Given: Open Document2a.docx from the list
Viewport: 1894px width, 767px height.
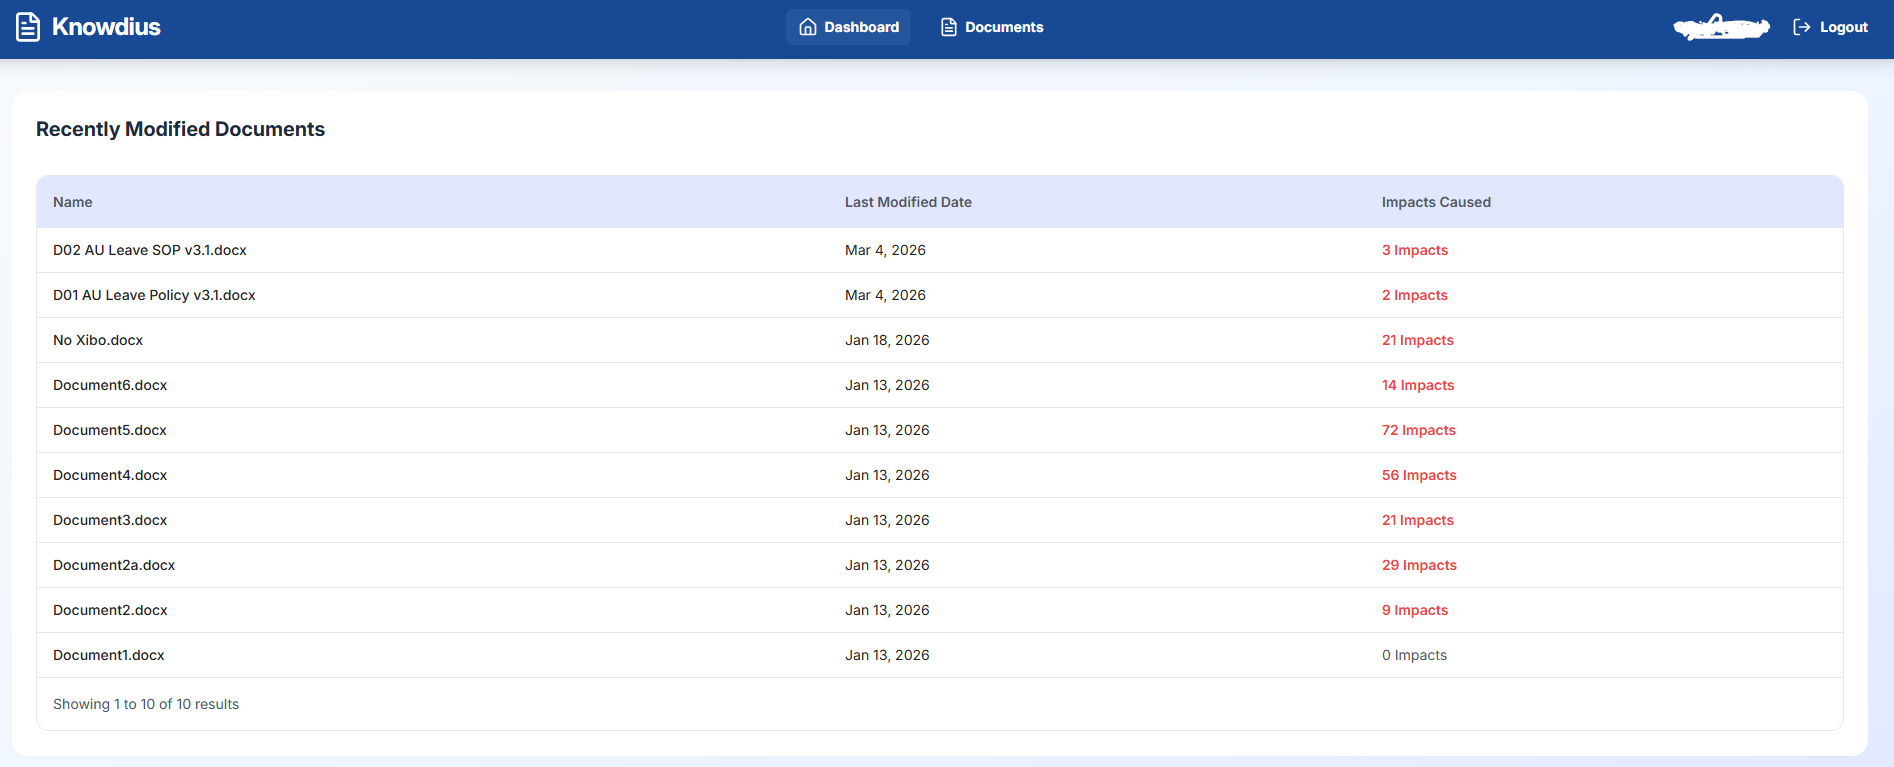Looking at the screenshot, I should [114, 565].
